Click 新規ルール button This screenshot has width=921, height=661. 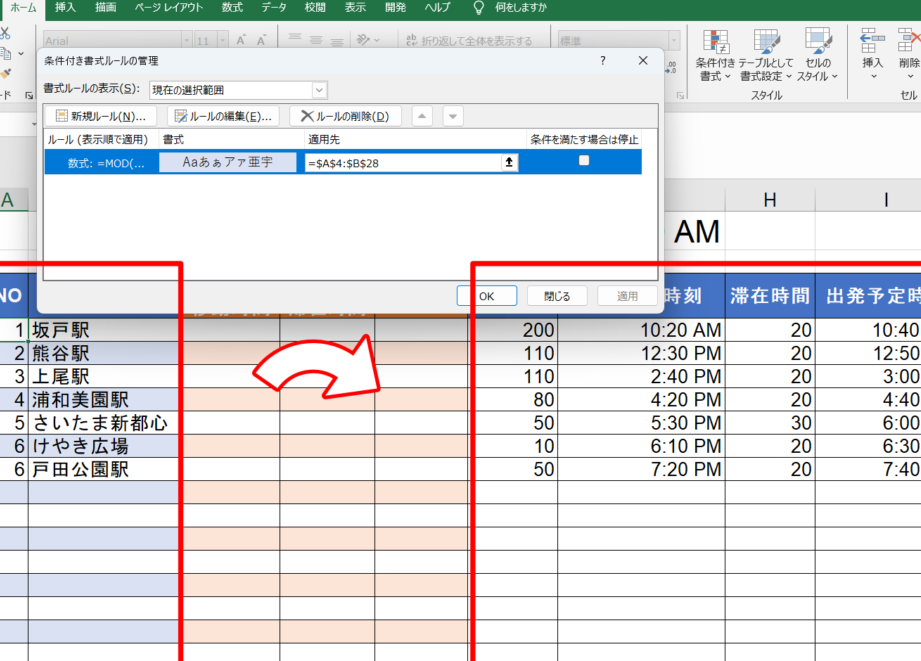101,116
